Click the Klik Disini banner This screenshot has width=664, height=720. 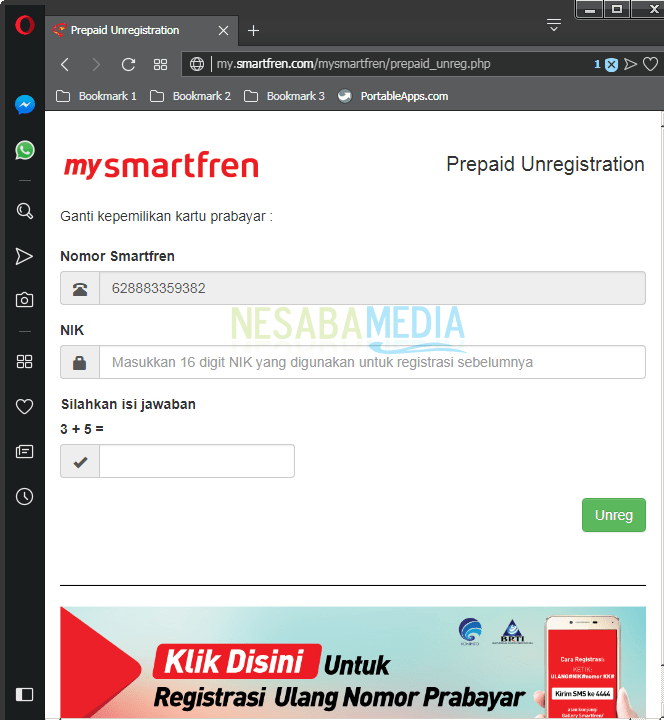coord(353,663)
